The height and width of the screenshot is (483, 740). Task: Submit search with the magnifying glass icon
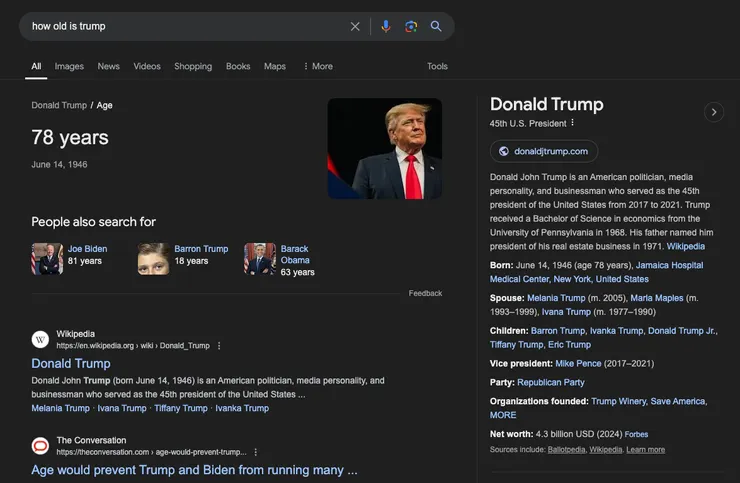(436, 26)
